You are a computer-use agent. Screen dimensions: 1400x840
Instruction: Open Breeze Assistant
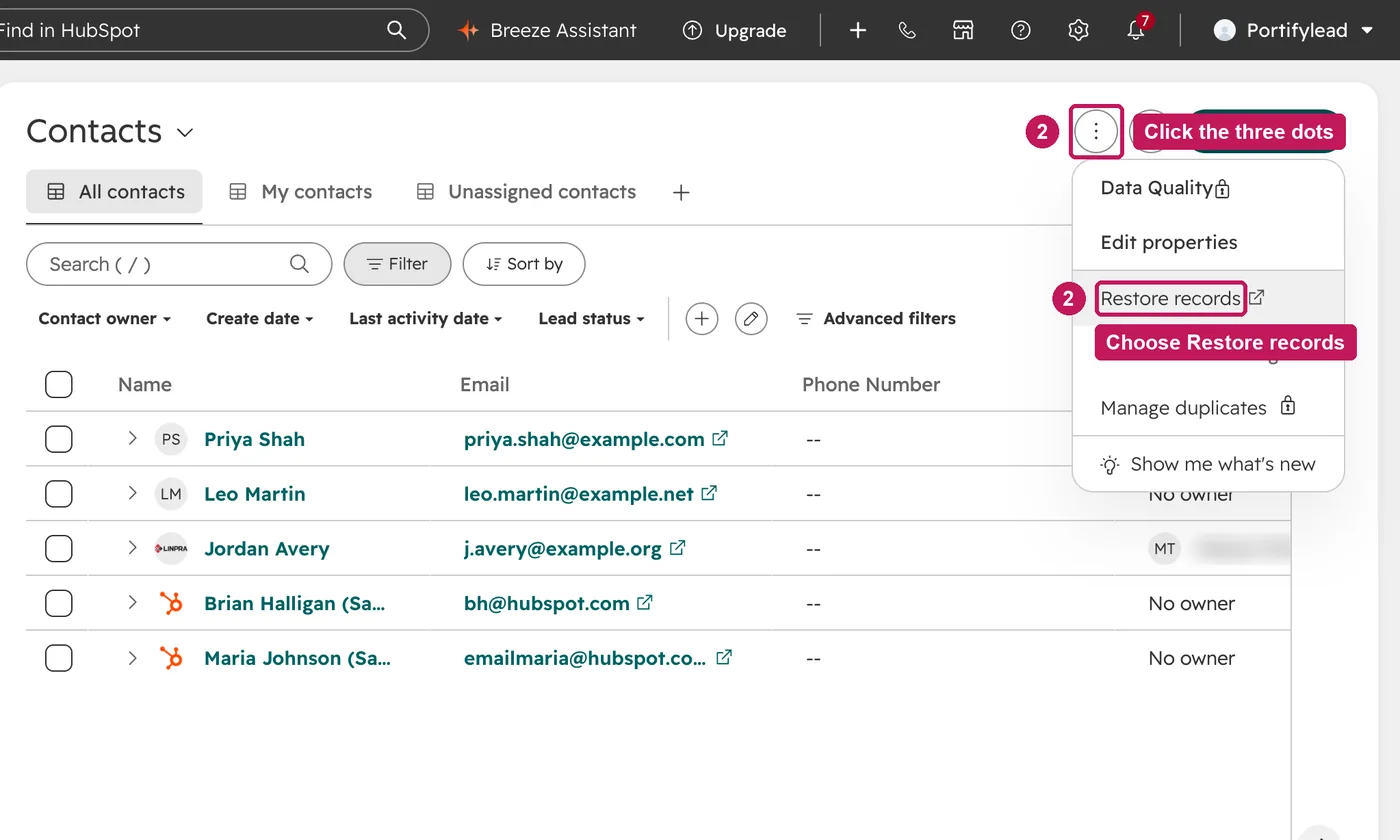pos(547,30)
